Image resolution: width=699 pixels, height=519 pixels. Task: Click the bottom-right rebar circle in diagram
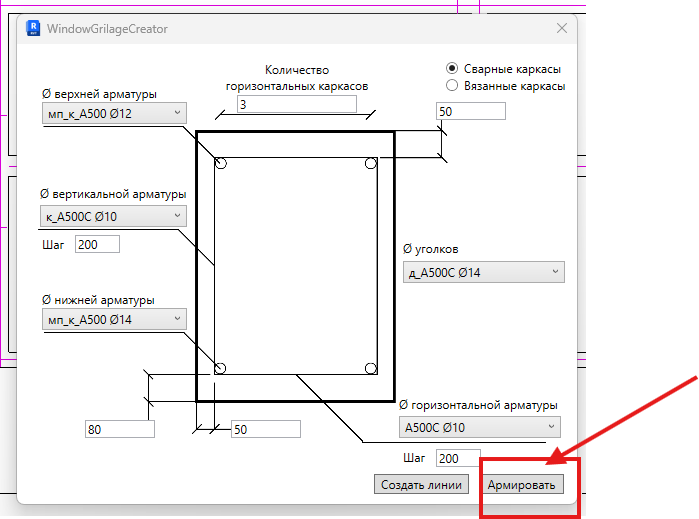click(370, 368)
